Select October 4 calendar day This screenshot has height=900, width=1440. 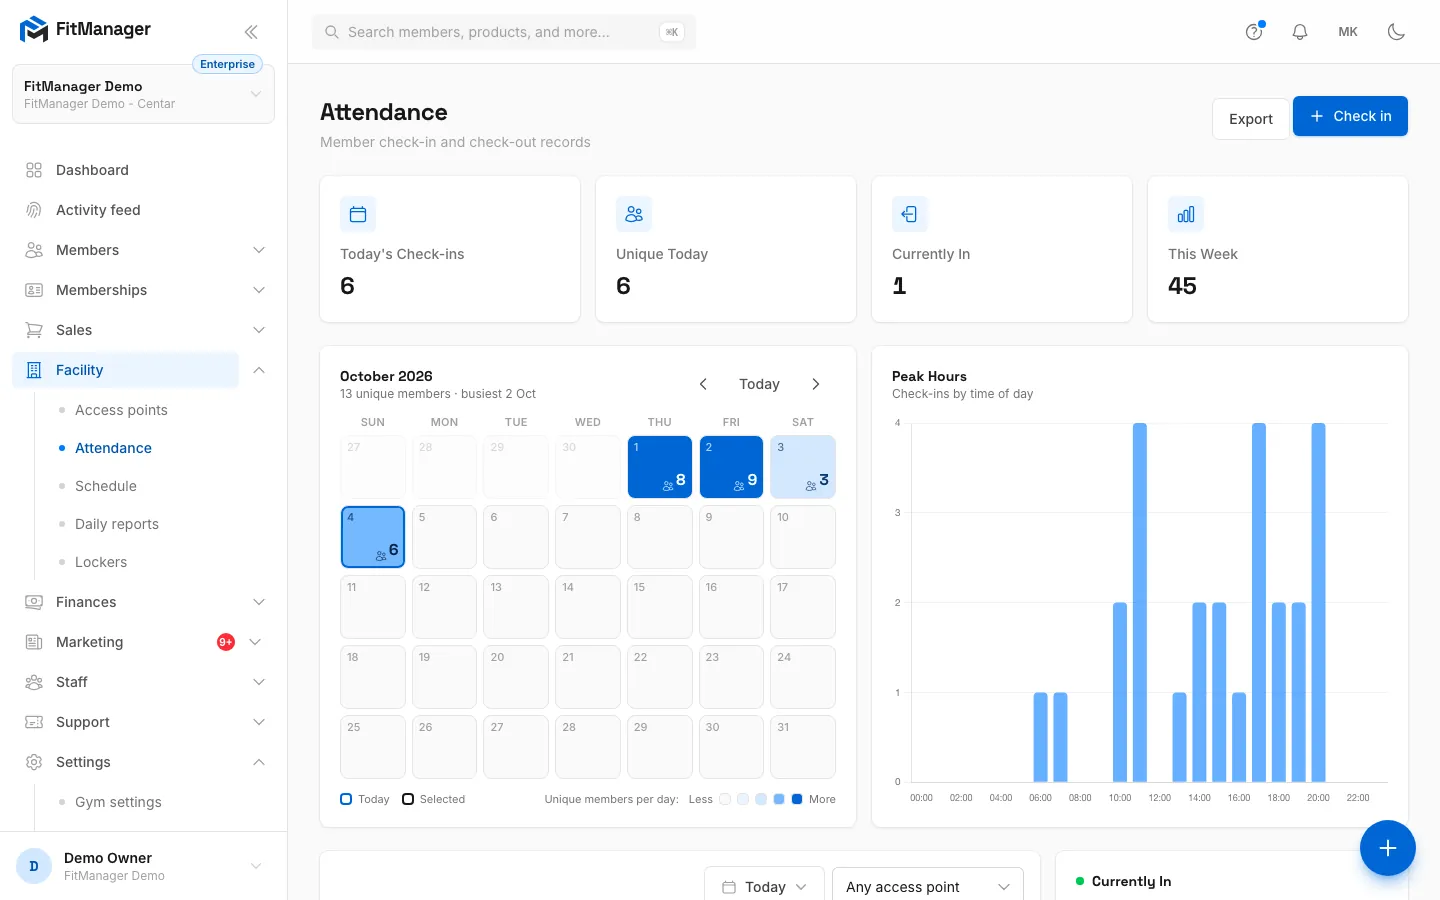tap(373, 537)
